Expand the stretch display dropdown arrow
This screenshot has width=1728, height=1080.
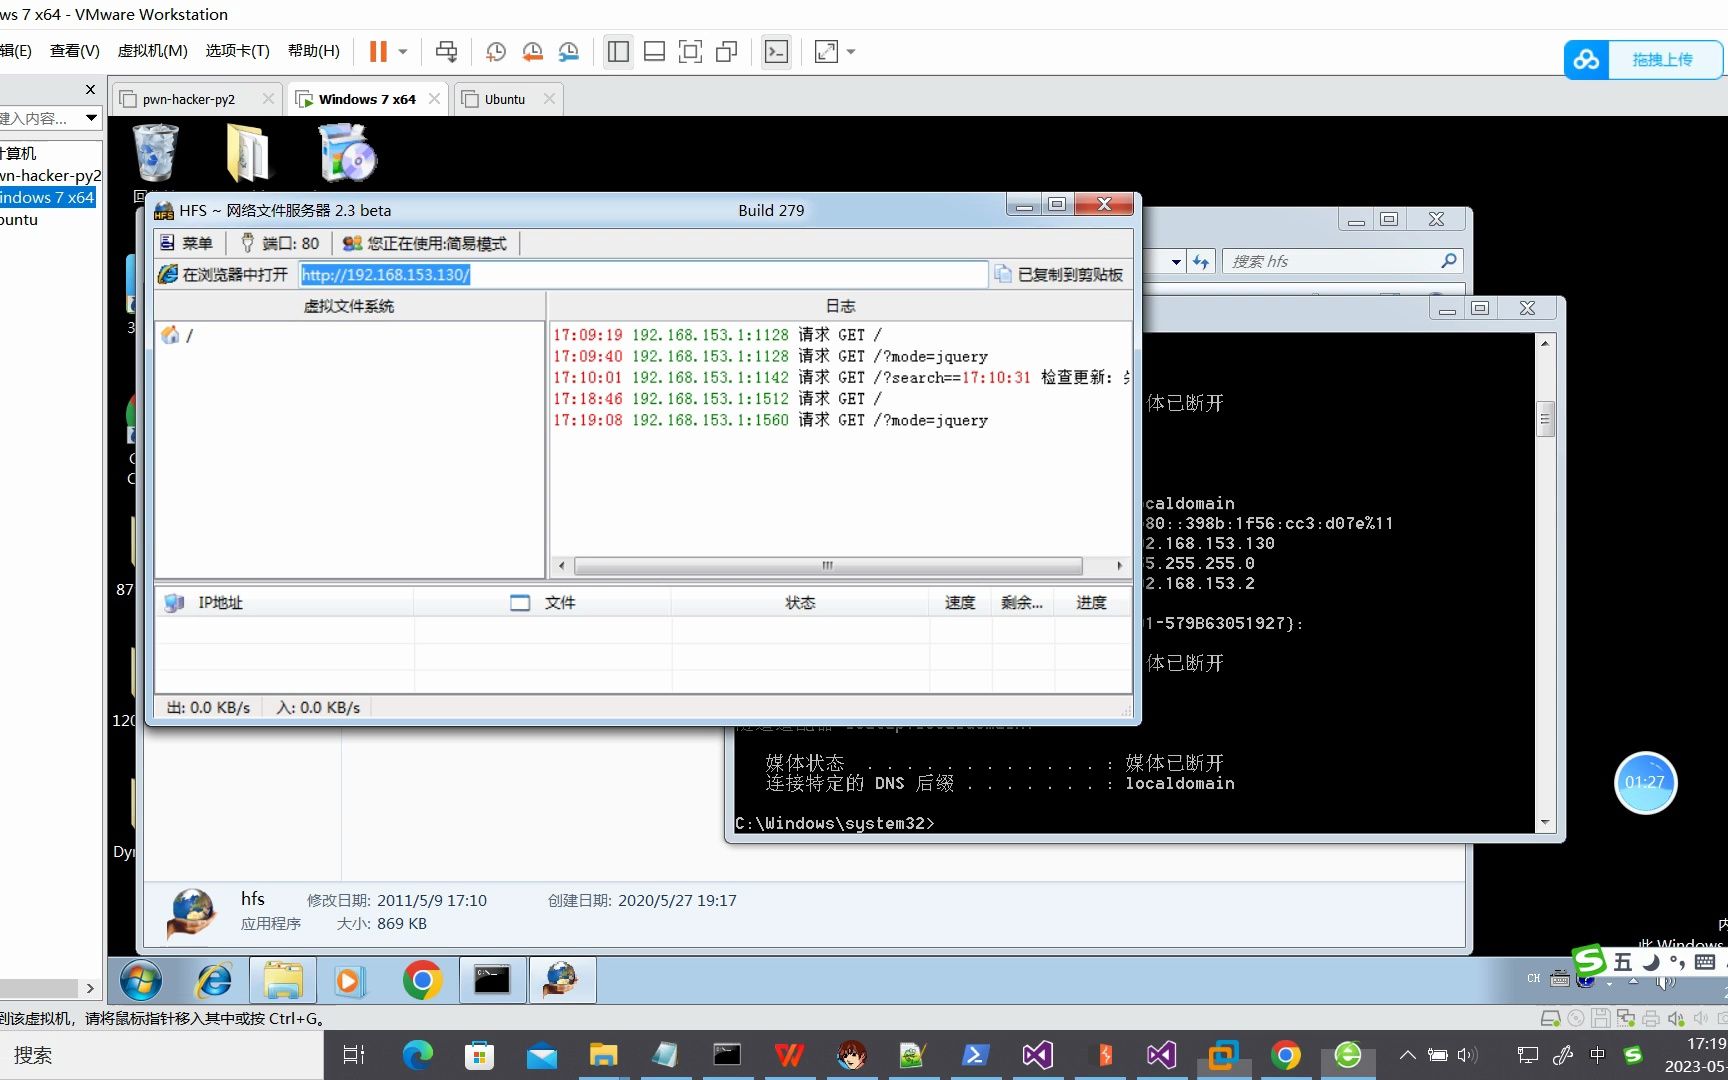coord(851,51)
